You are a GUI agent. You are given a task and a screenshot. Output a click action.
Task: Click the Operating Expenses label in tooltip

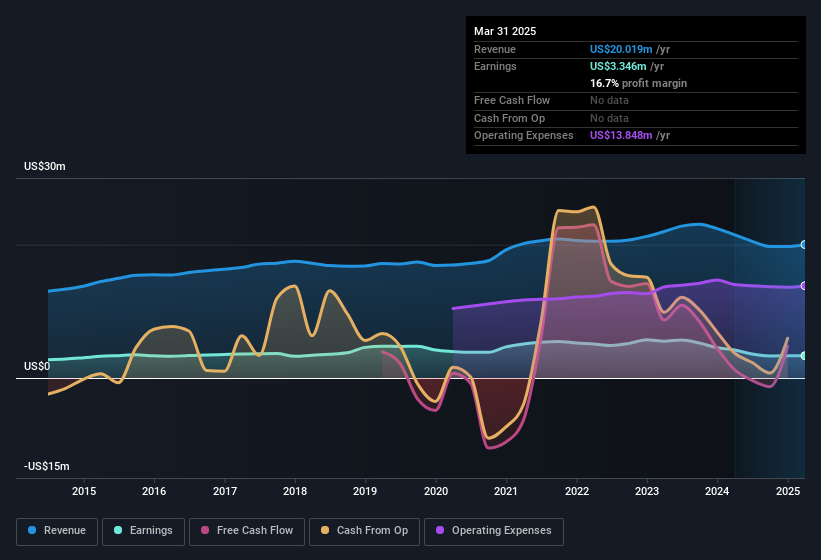524,136
